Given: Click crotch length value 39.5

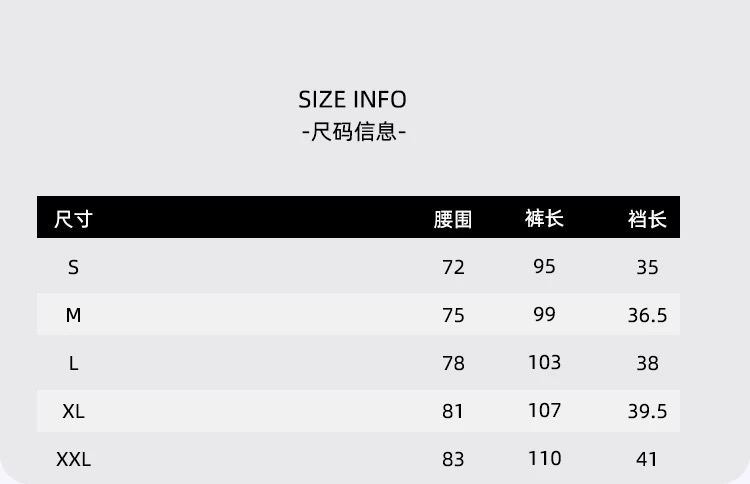Looking at the screenshot, I should pyautogui.click(x=647, y=412).
